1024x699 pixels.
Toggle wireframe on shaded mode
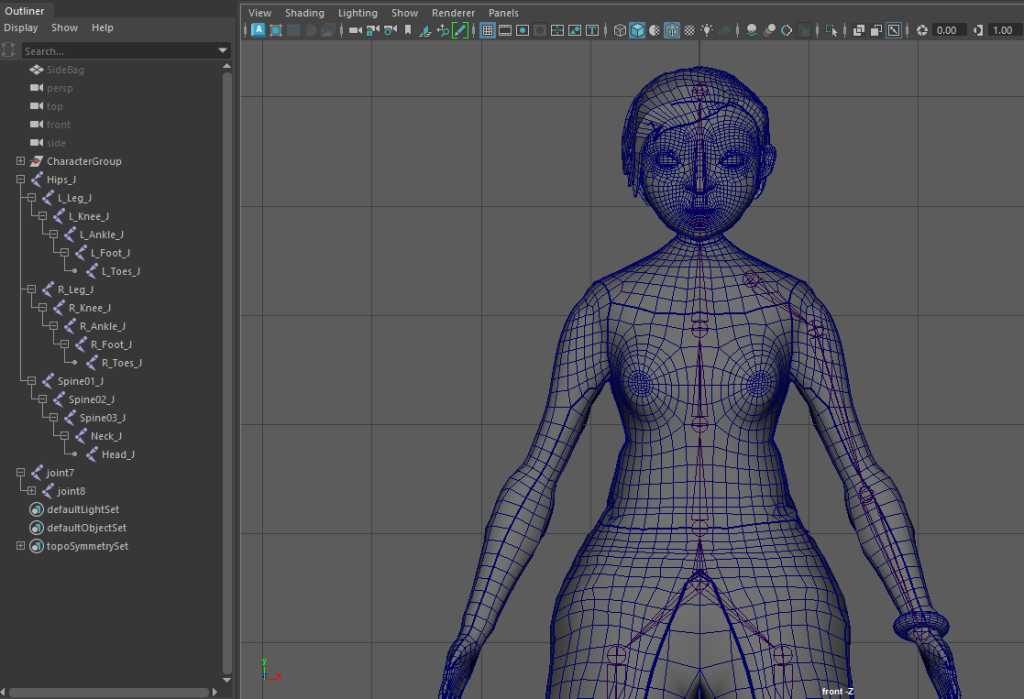672,30
